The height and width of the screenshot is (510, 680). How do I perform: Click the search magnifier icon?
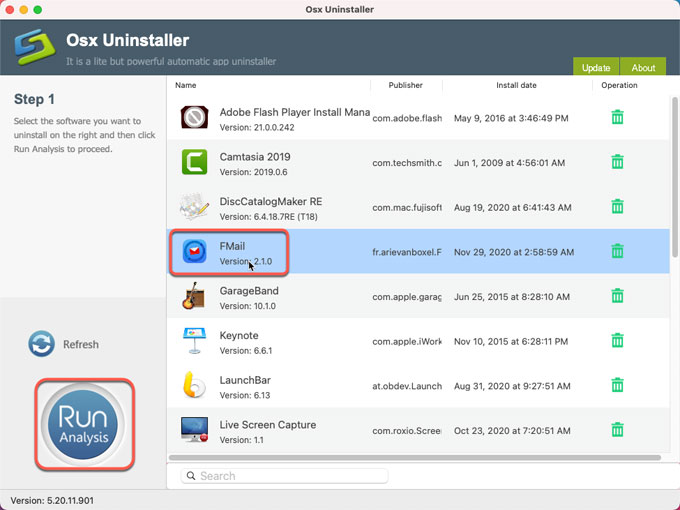(191, 476)
